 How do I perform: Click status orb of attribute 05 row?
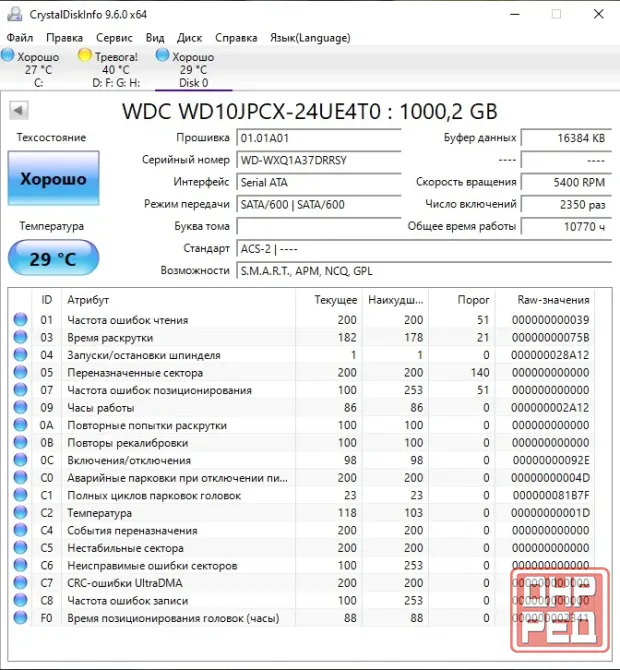pyautogui.click(x=20, y=372)
